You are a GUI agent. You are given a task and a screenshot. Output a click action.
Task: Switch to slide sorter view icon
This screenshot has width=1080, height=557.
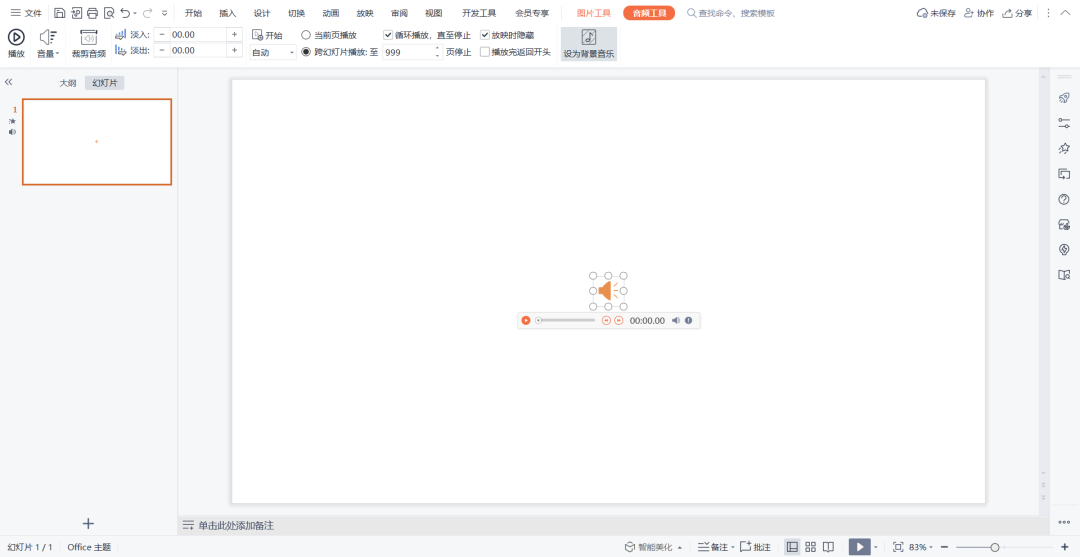click(811, 547)
